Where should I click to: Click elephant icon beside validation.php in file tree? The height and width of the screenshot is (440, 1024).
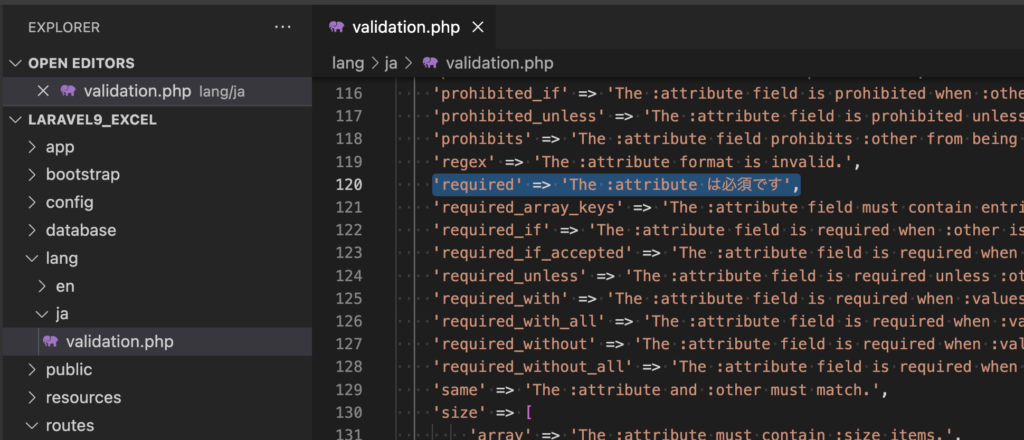coord(49,342)
